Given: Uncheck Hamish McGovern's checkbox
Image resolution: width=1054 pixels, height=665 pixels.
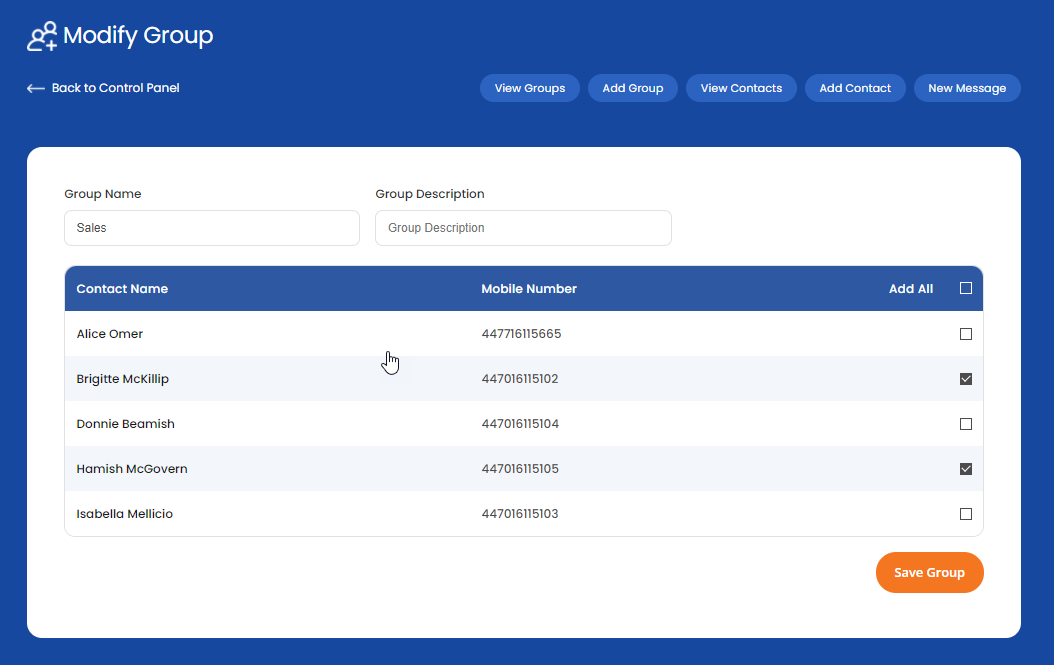Looking at the screenshot, I should tap(966, 469).
